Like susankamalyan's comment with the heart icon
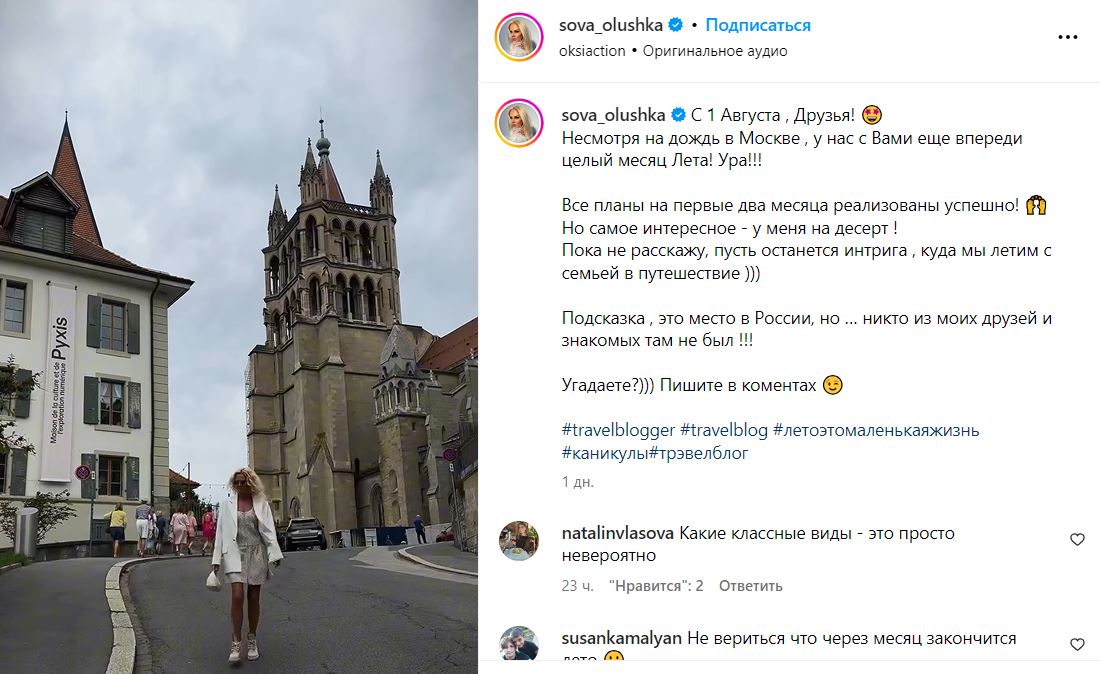Viewport: 1100px width, 674px height. (1077, 644)
